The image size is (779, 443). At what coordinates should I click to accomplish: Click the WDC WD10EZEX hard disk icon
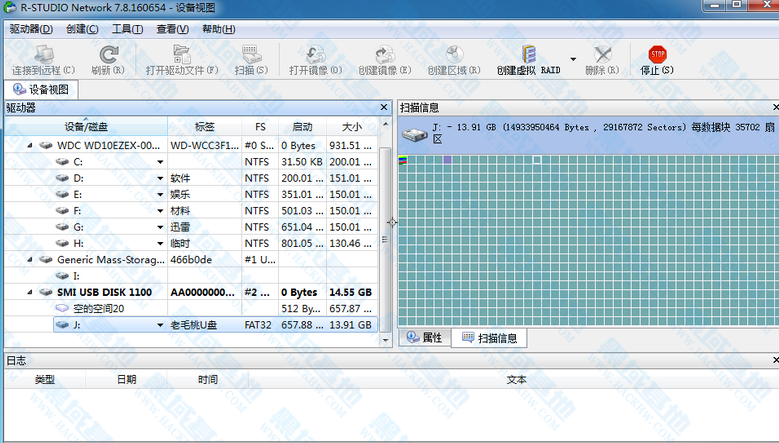click(x=46, y=145)
